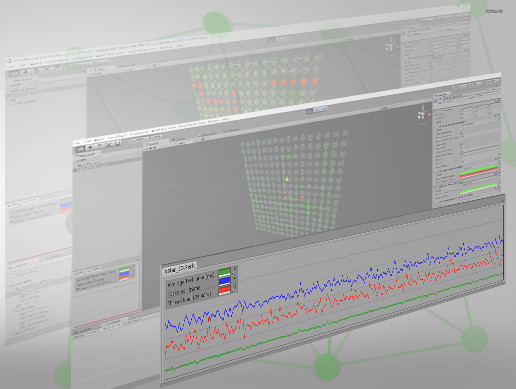Open the File menu in front Unity window
This screenshot has height=389, width=516.
[x=77, y=143]
